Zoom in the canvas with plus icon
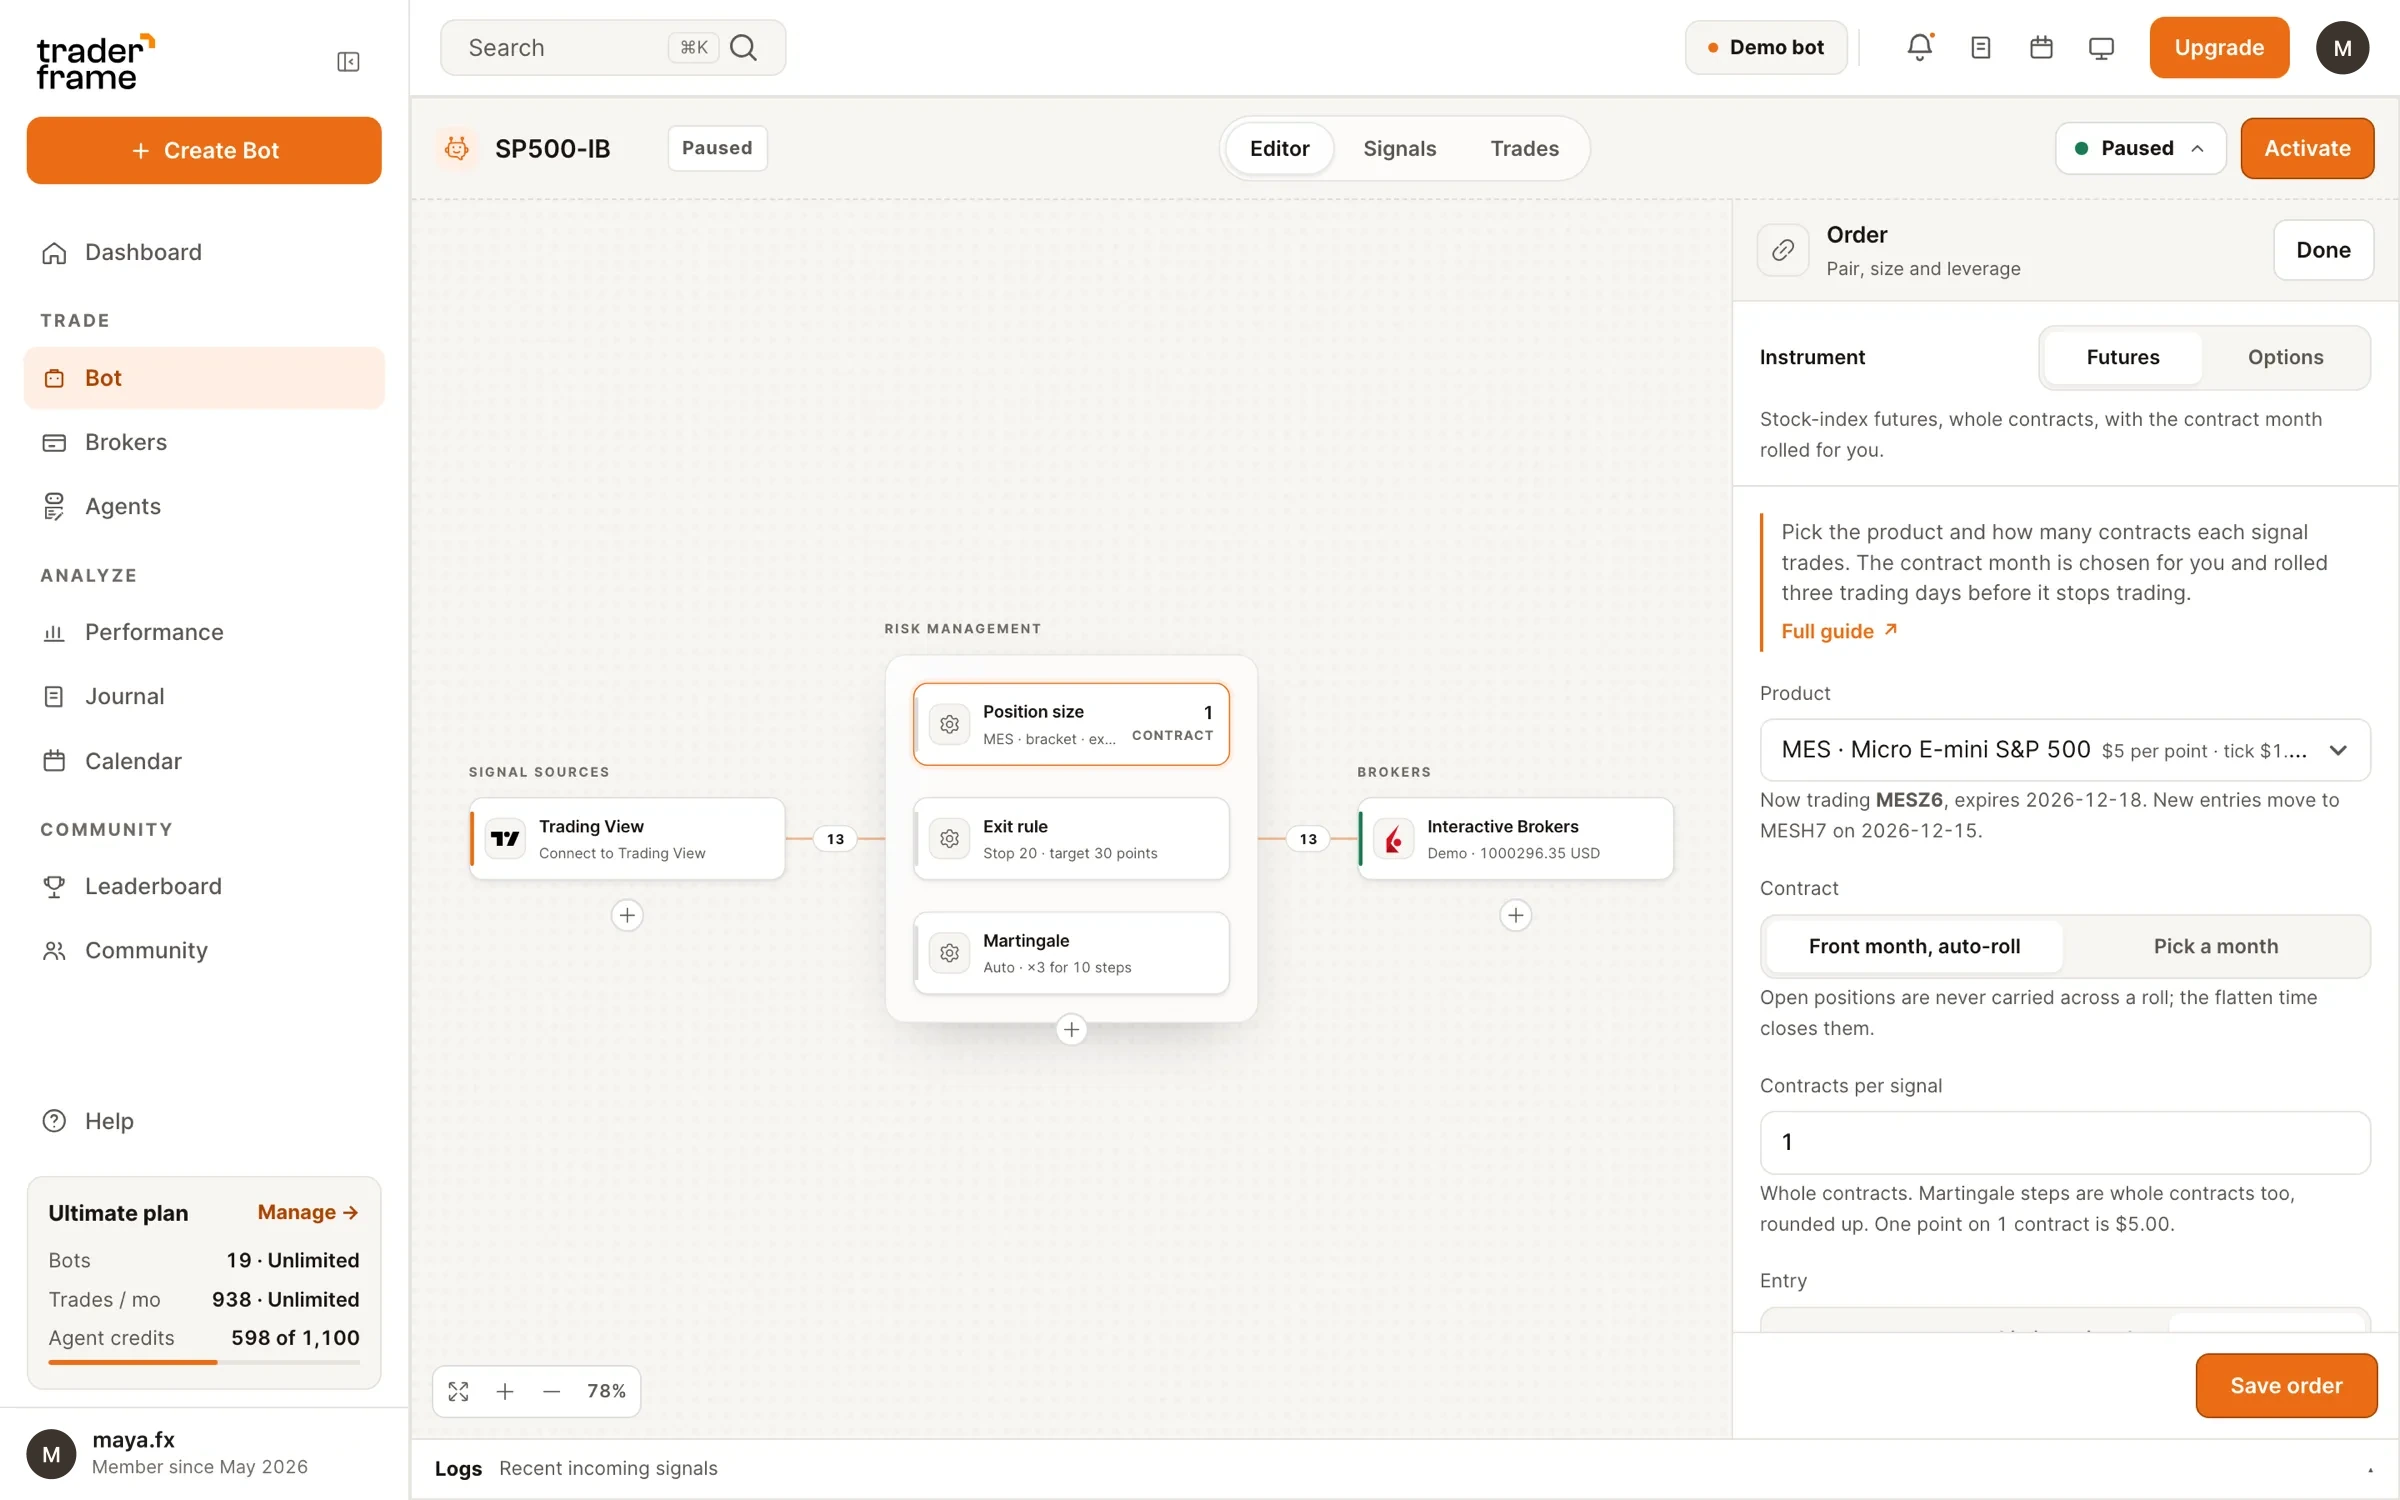The height and width of the screenshot is (1500, 2400). point(505,1391)
